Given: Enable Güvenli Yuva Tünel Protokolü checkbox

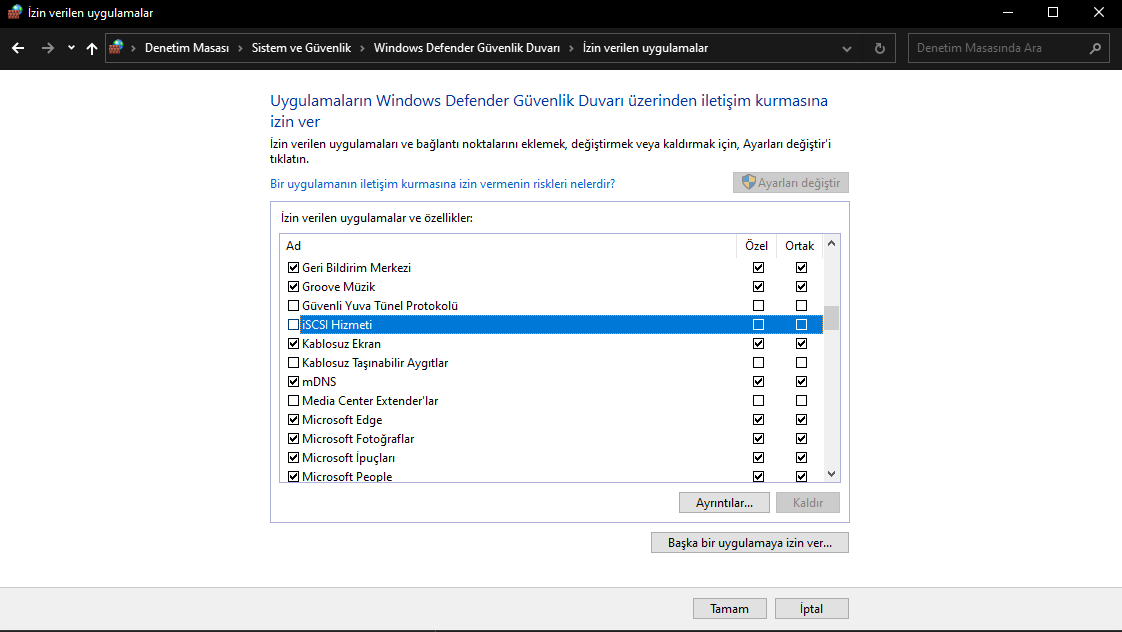Looking at the screenshot, I should point(293,306).
